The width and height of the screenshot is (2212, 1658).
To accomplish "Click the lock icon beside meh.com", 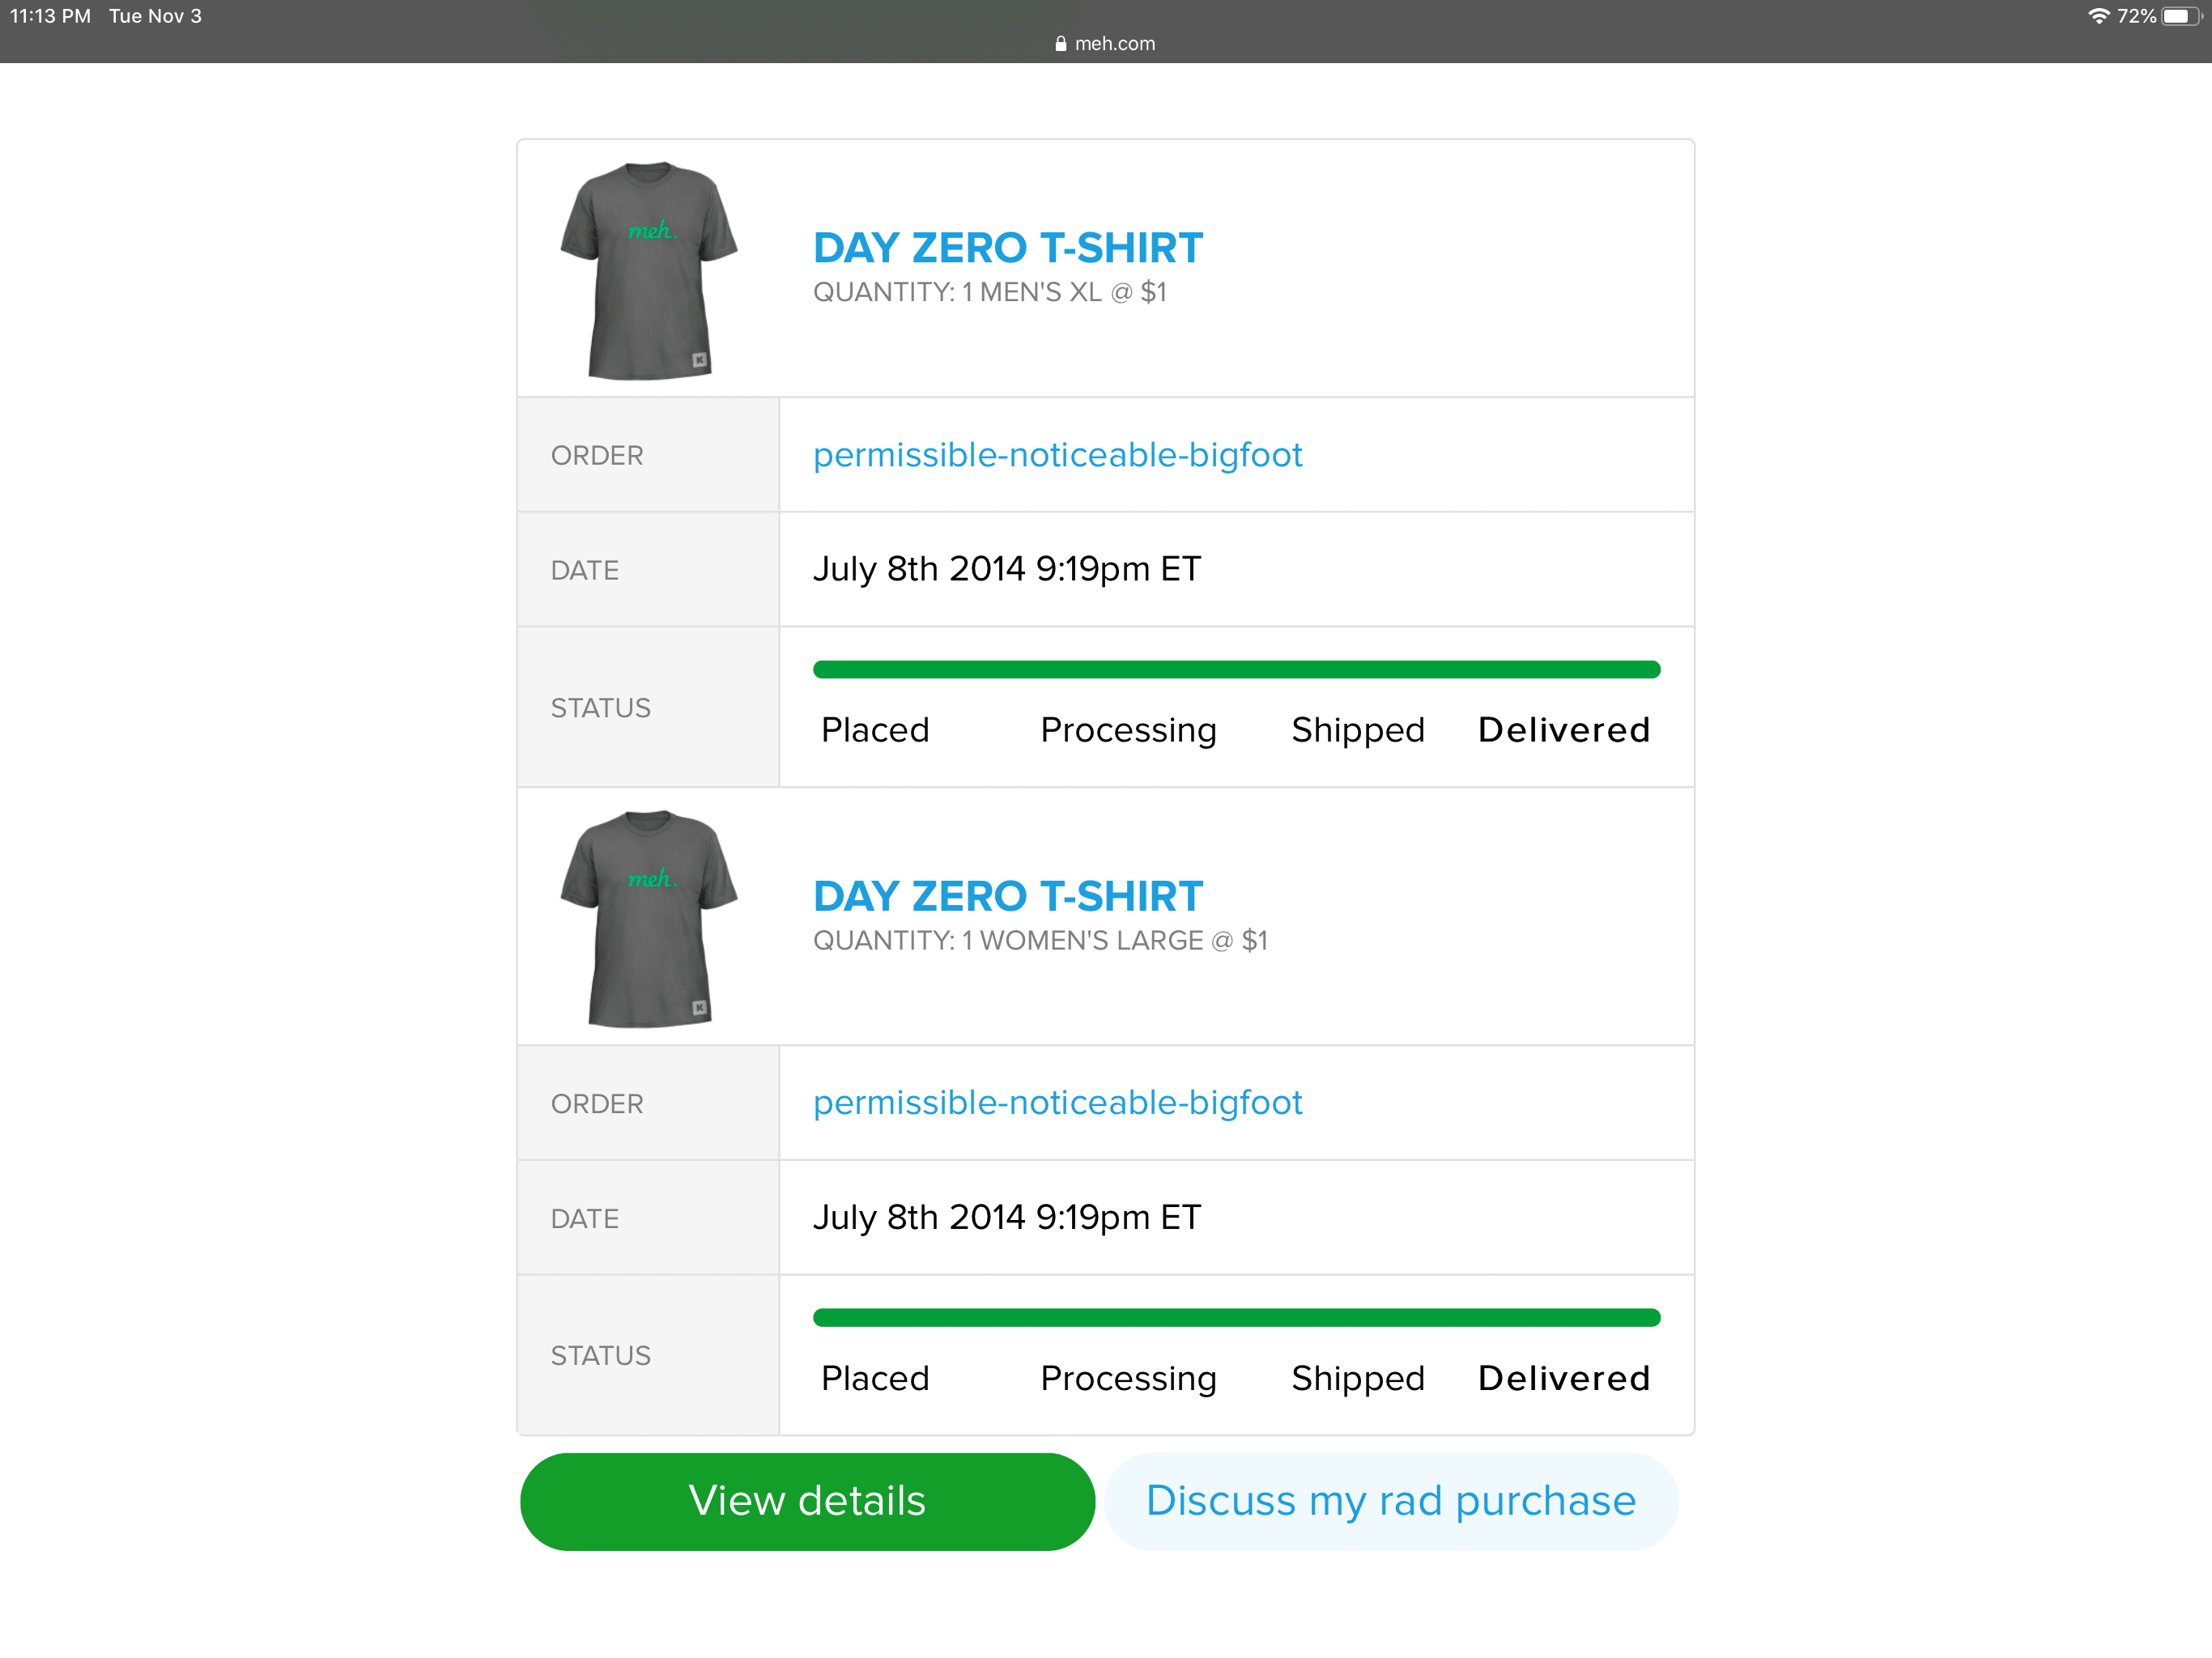I will (x=1060, y=44).
